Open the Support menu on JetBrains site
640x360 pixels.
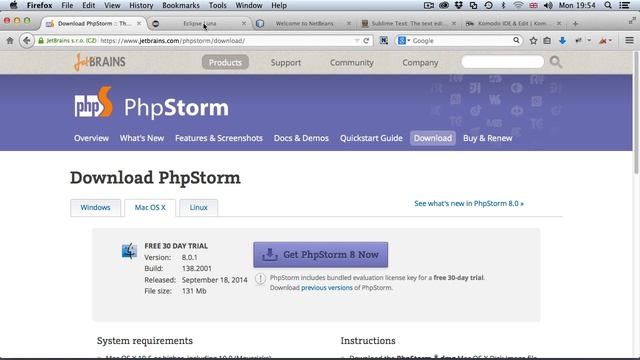286,62
